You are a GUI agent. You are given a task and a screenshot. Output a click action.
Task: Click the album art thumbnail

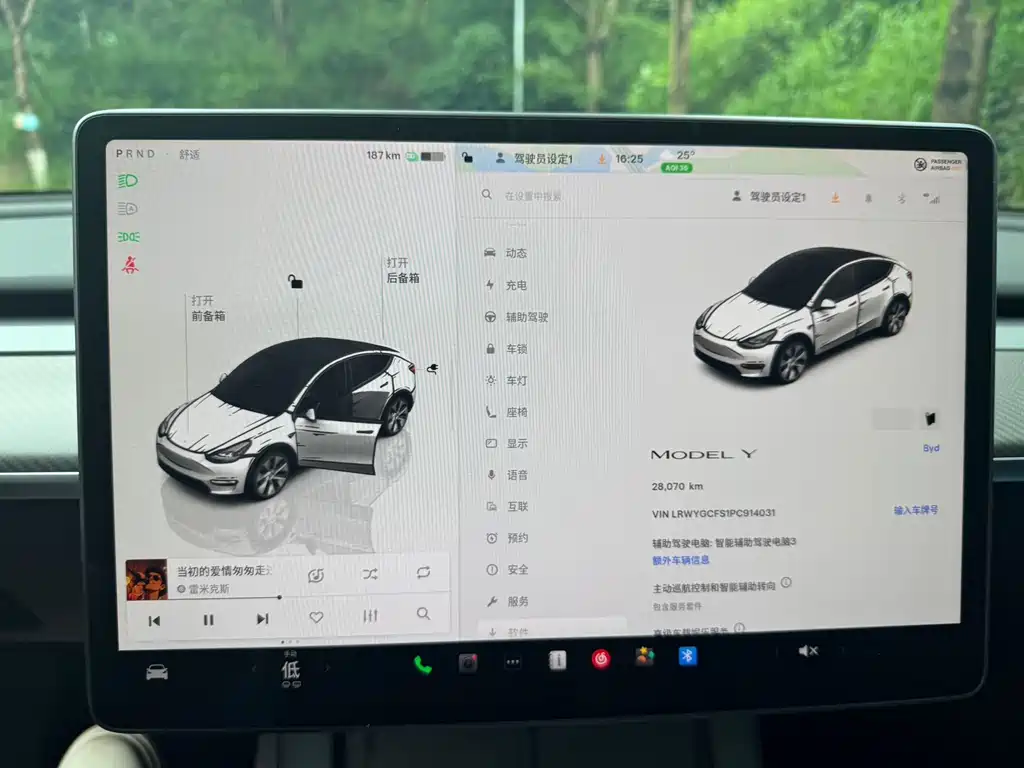pos(146,579)
